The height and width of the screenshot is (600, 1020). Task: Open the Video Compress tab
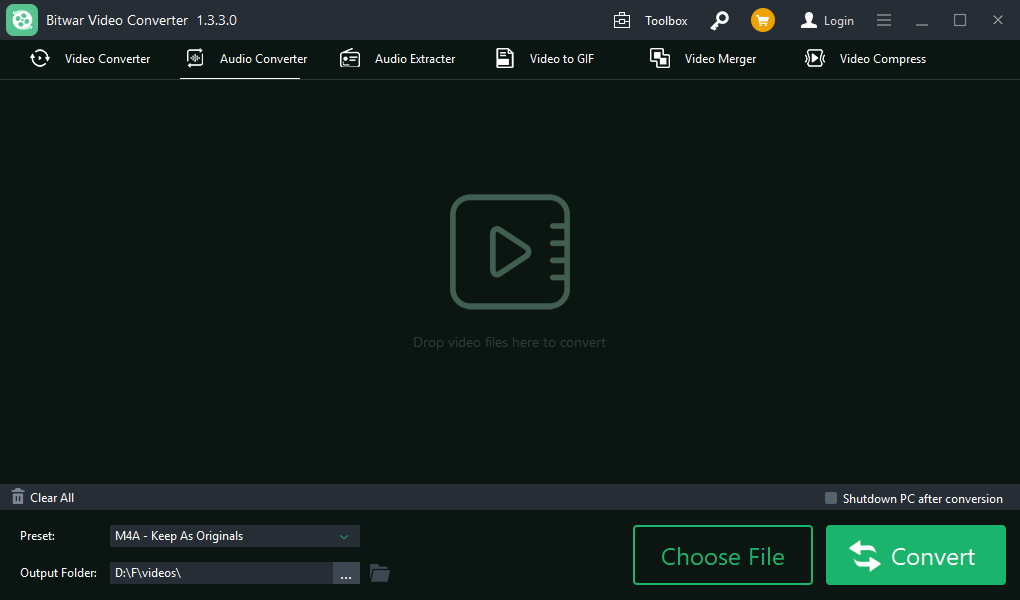point(865,59)
